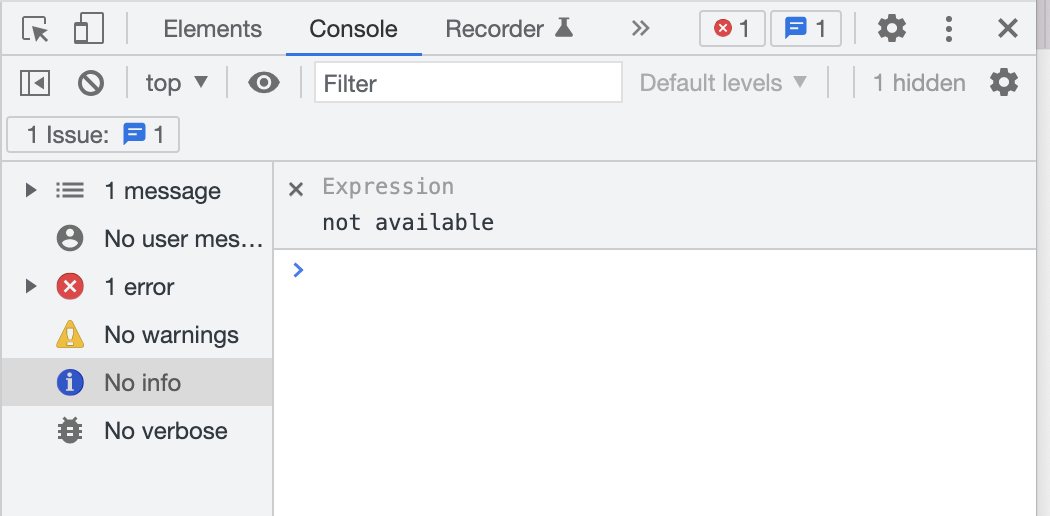Open DevTools settings gear in top bar
Image resolution: width=1050 pixels, height=516 pixels.
tap(891, 29)
